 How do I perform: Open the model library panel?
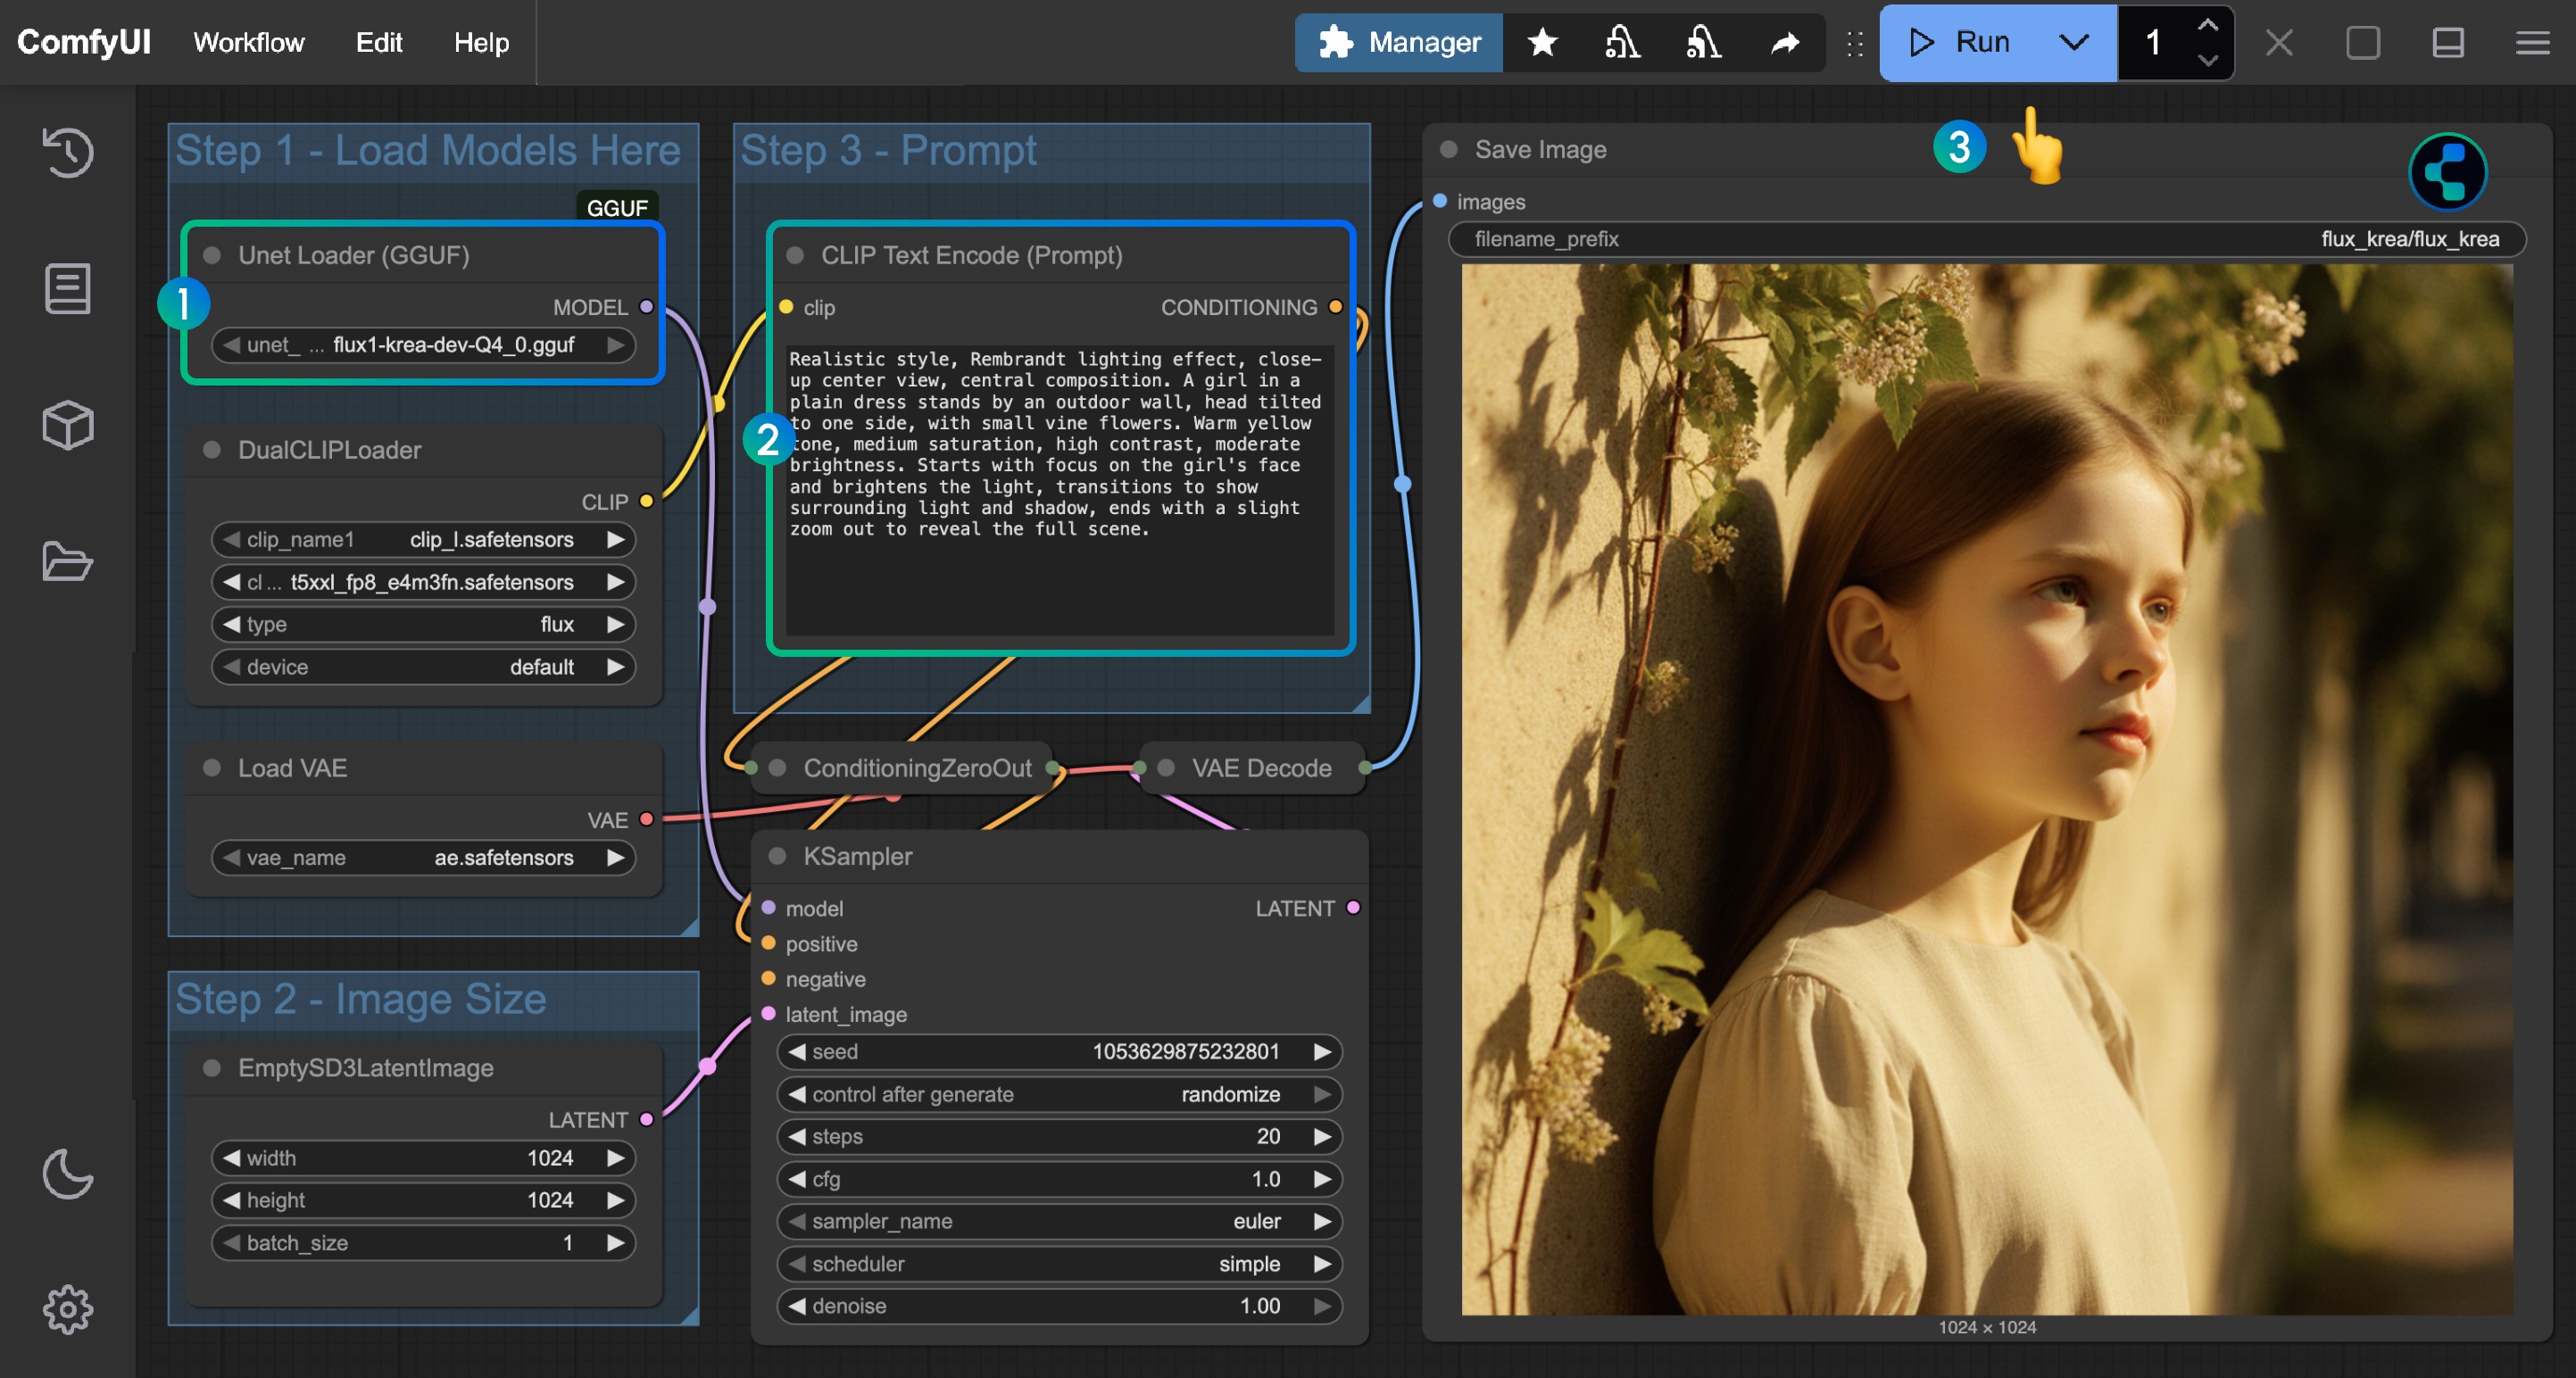[x=67, y=424]
